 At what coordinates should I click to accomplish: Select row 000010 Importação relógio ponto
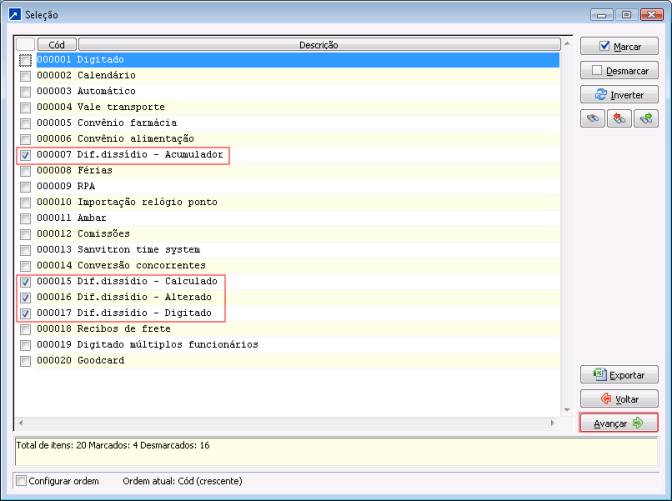[x=298, y=202]
